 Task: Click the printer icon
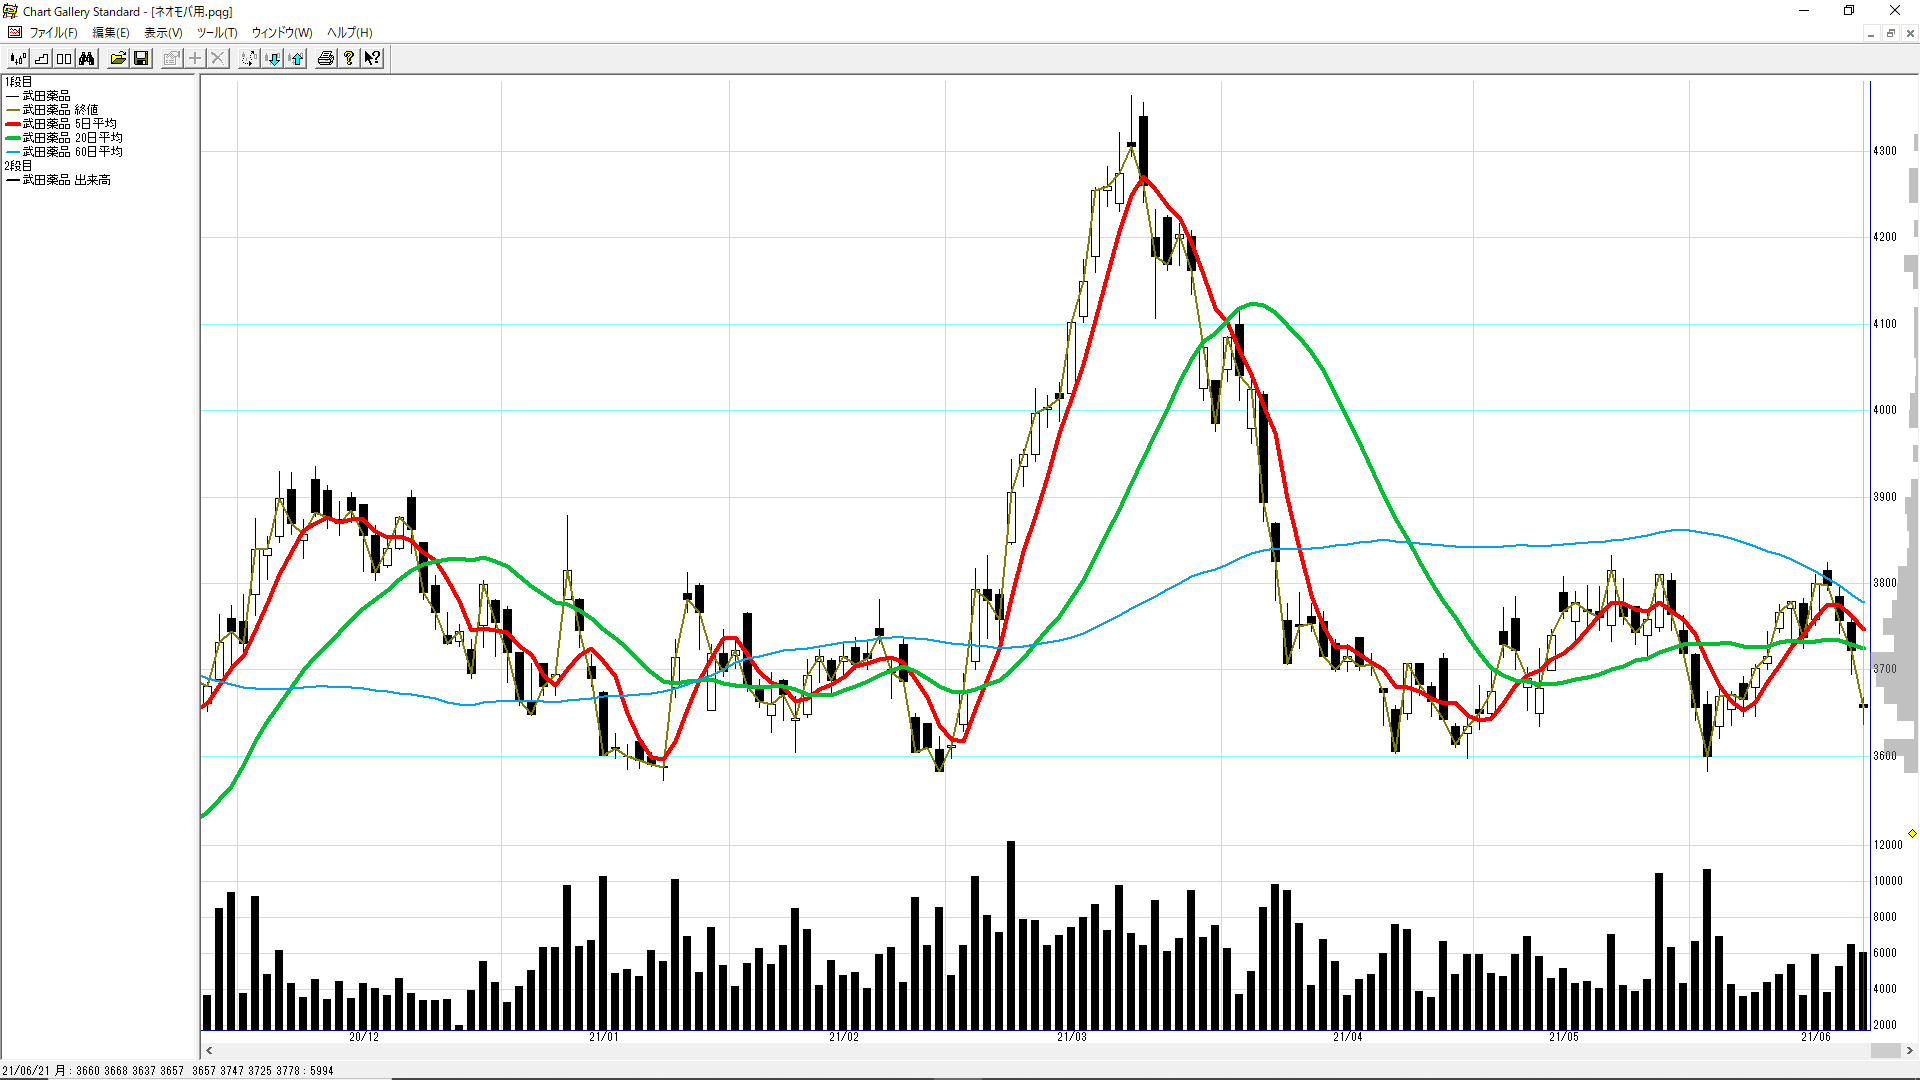tap(325, 59)
